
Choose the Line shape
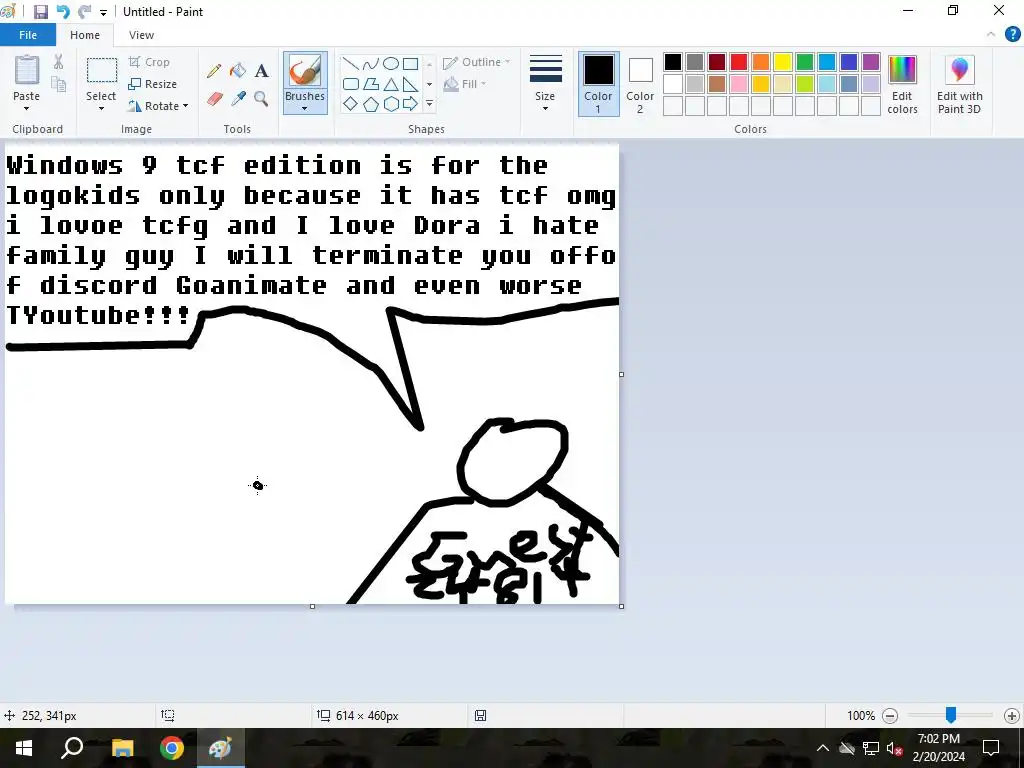(x=351, y=63)
